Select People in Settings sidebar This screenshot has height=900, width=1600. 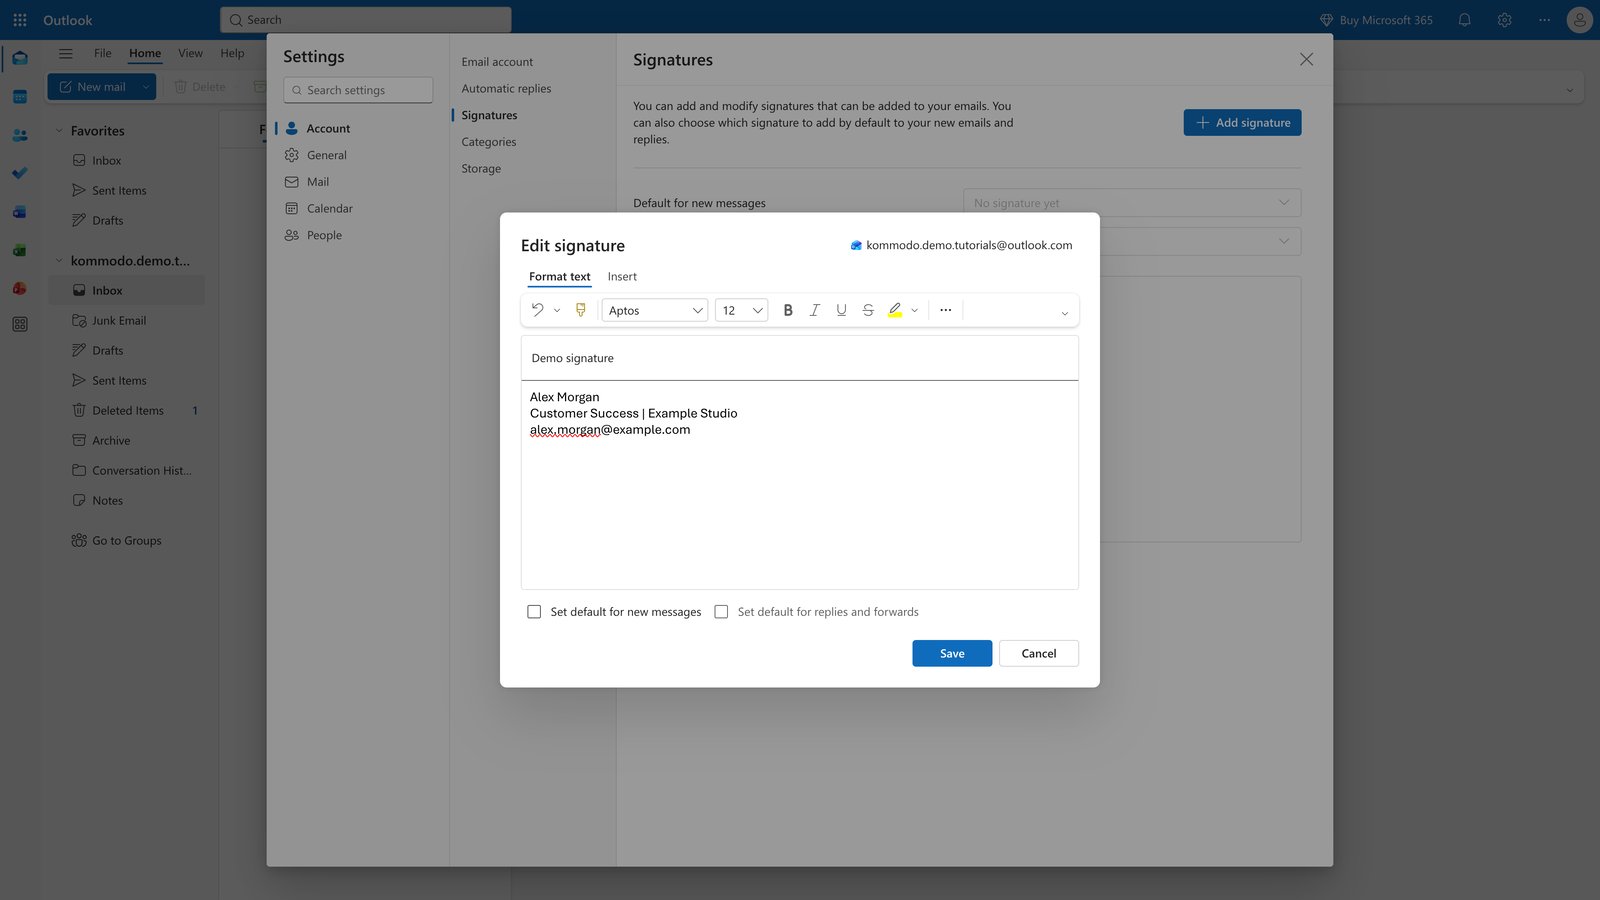coord(324,235)
